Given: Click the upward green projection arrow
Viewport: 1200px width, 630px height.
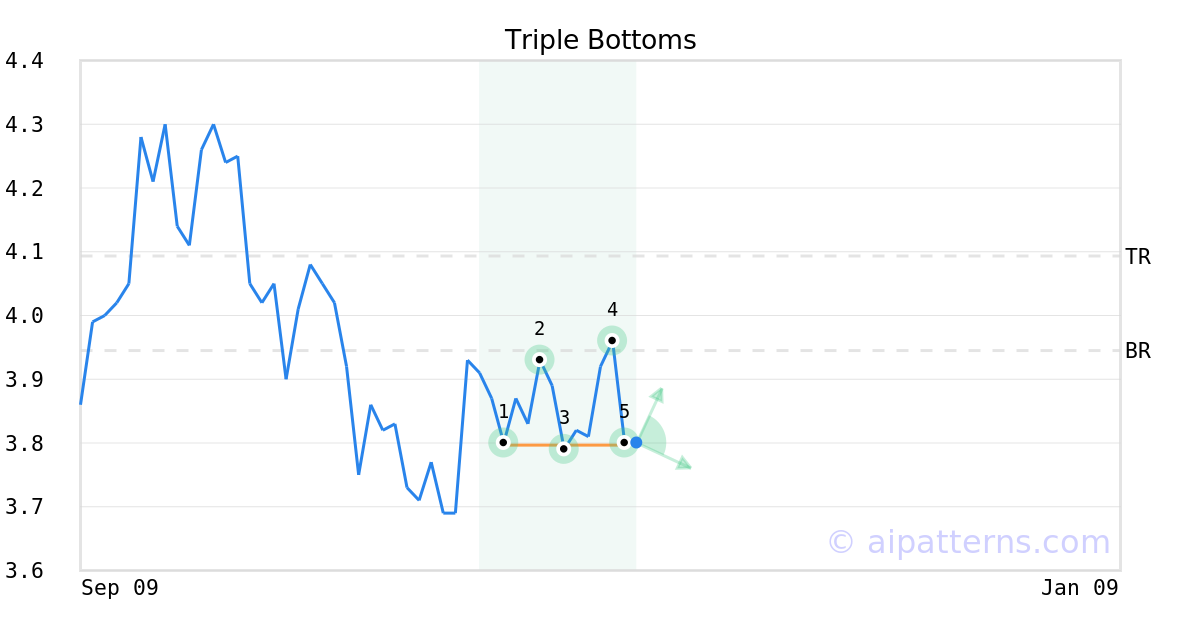Looking at the screenshot, I should pyautogui.click(x=655, y=398).
